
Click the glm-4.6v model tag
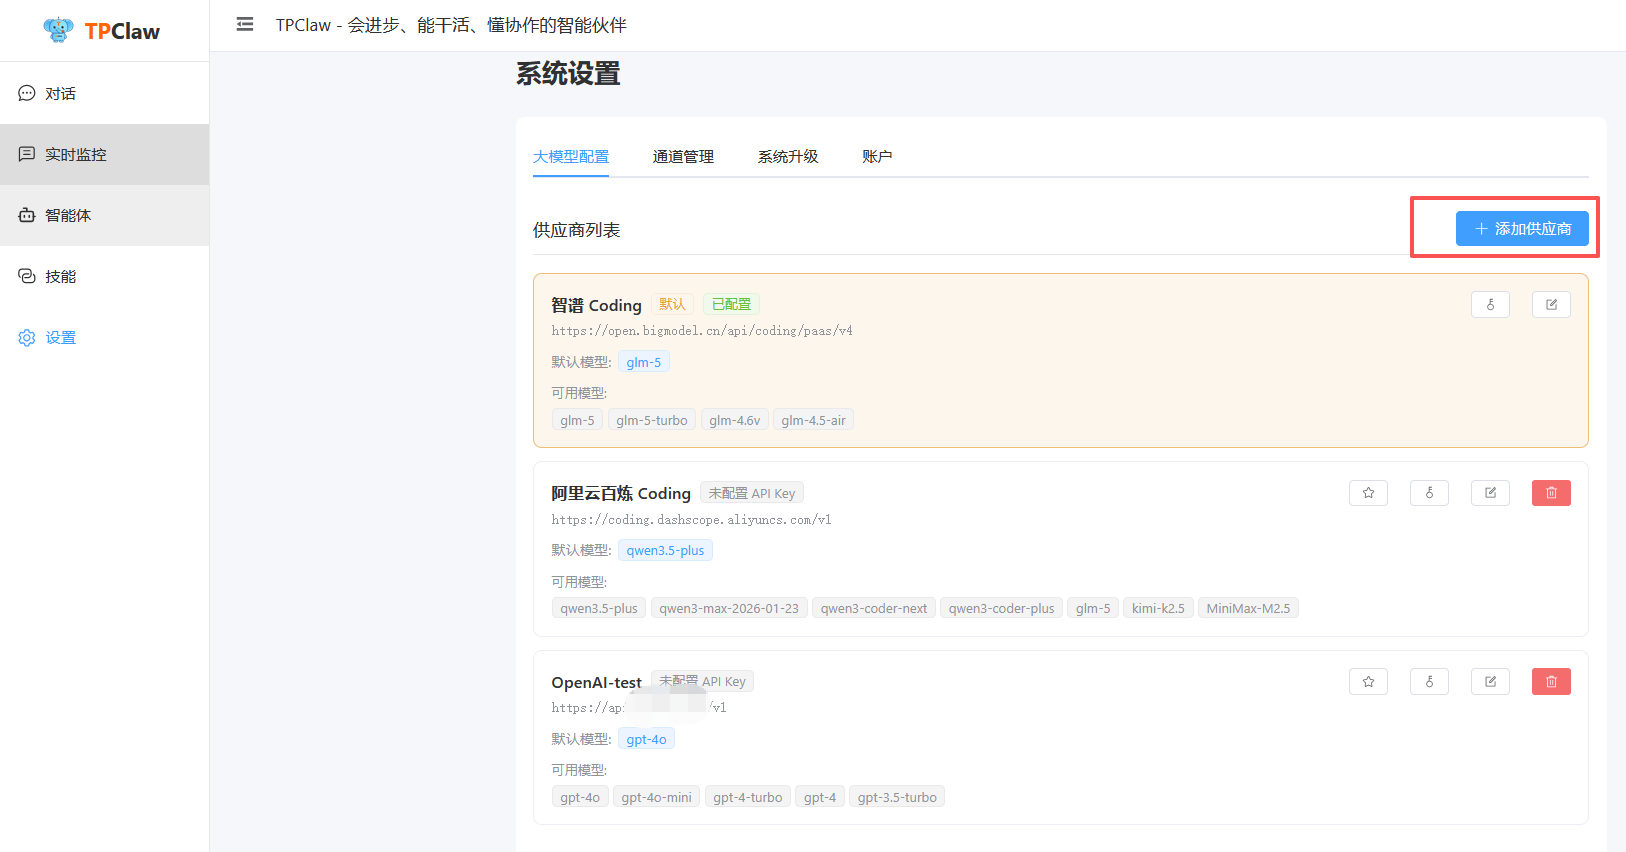[735, 420]
